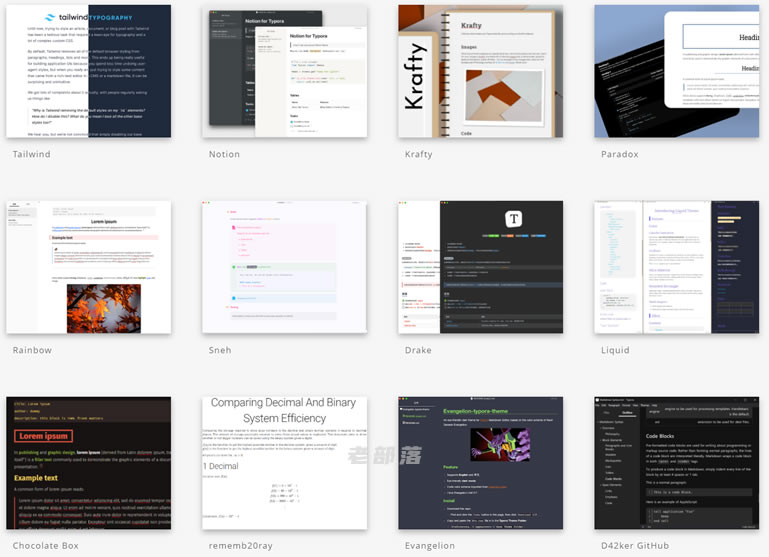
Task: Open the Chocolate Box theme thumbnail
Action: (89, 463)
